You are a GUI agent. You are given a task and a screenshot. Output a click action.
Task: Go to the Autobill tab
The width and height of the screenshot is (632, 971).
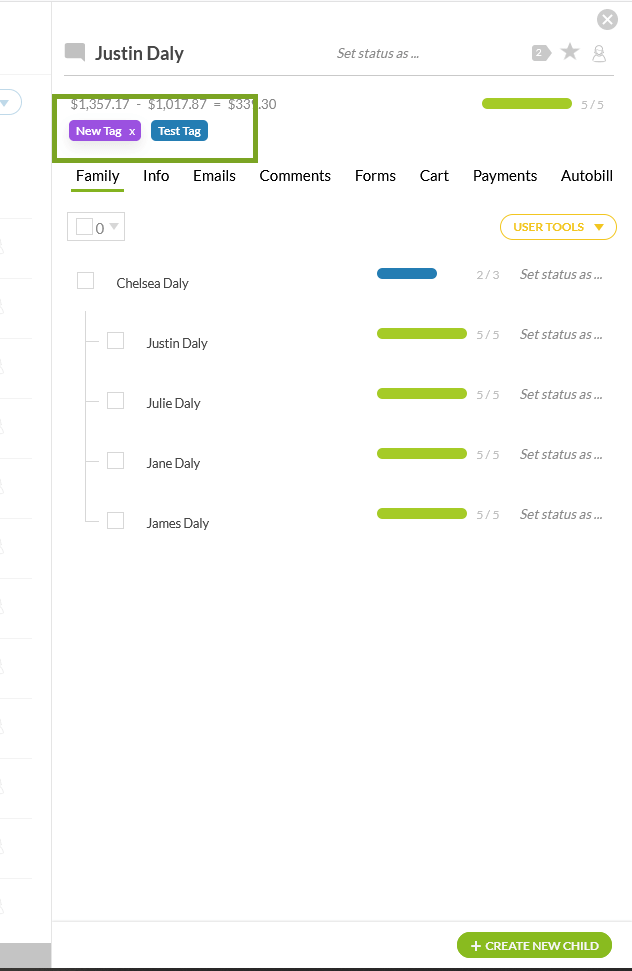click(x=586, y=176)
